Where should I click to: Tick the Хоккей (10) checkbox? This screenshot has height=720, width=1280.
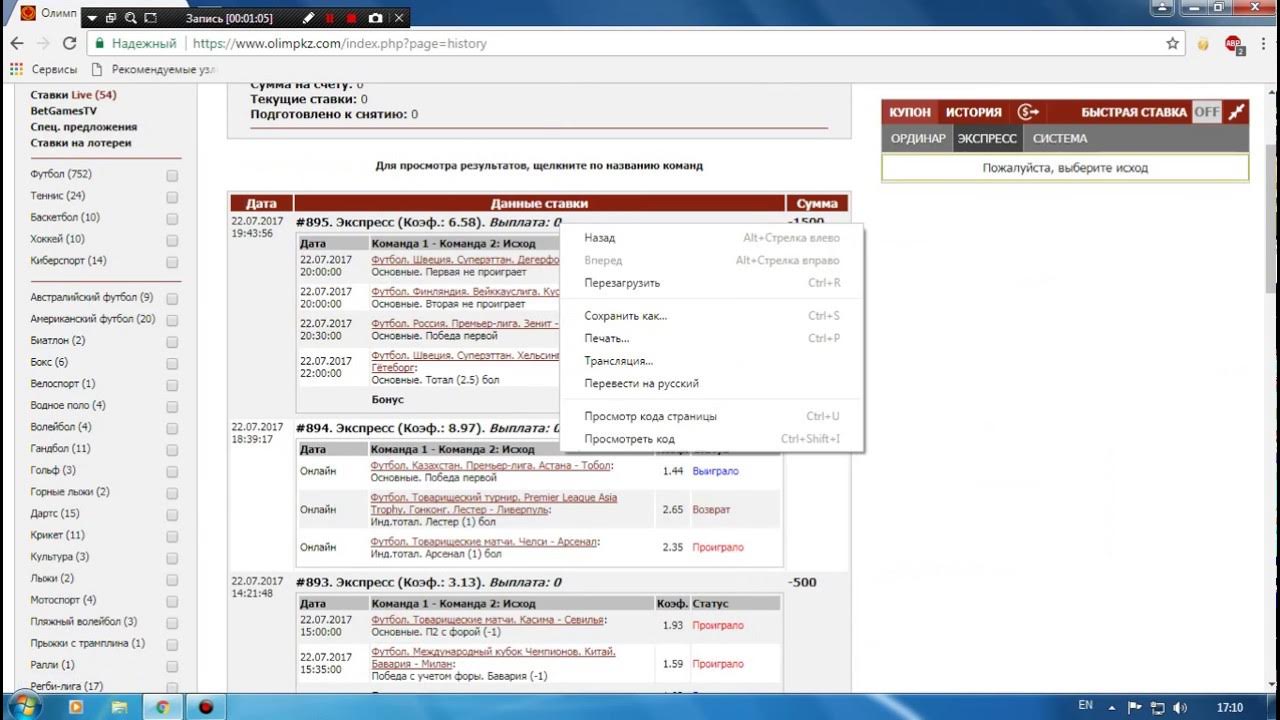[172, 240]
